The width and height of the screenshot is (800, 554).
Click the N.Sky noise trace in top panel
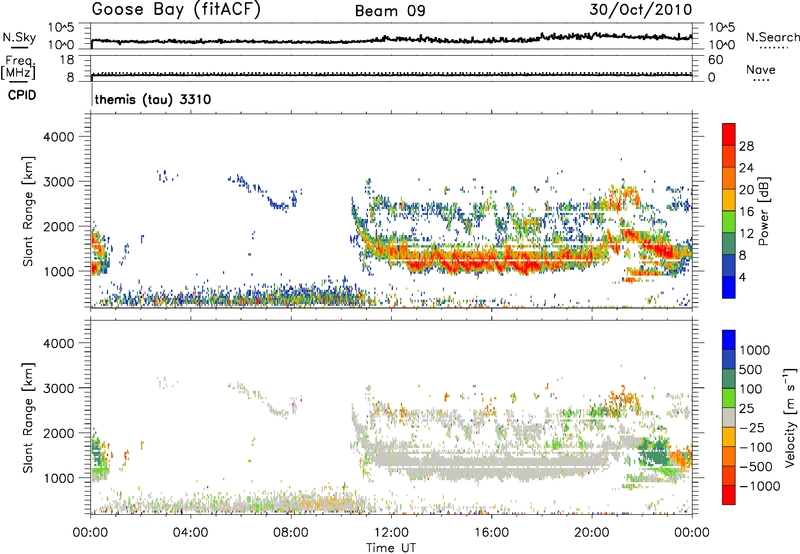(x=391, y=39)
